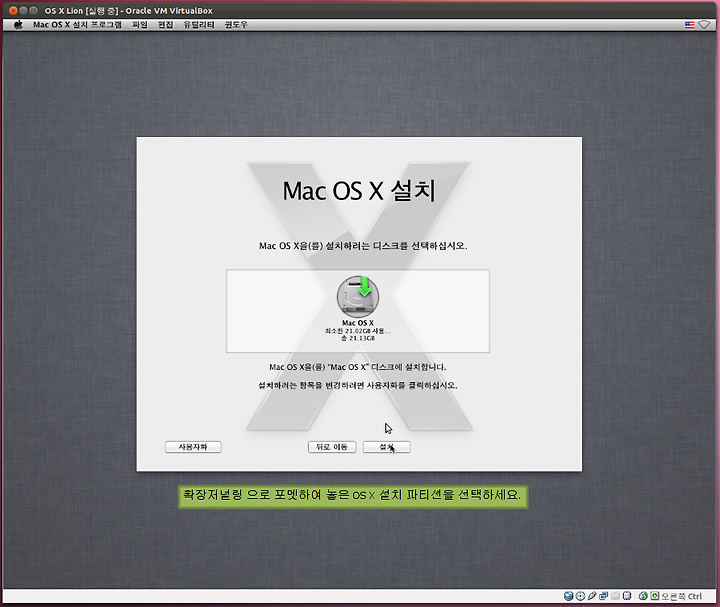
Task: Click the CPU virtualization chip status icon
Action: 627,596
